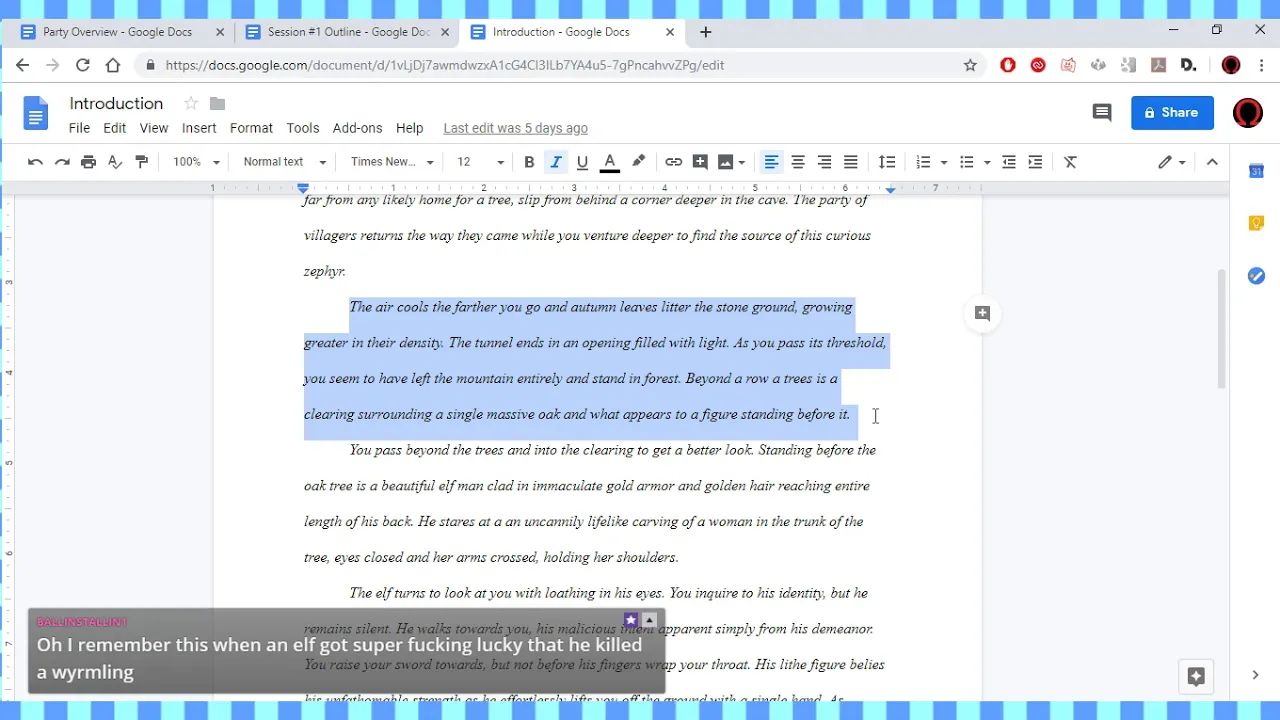Toggle side panel with bottom-right chevron

coord(1255,675)
